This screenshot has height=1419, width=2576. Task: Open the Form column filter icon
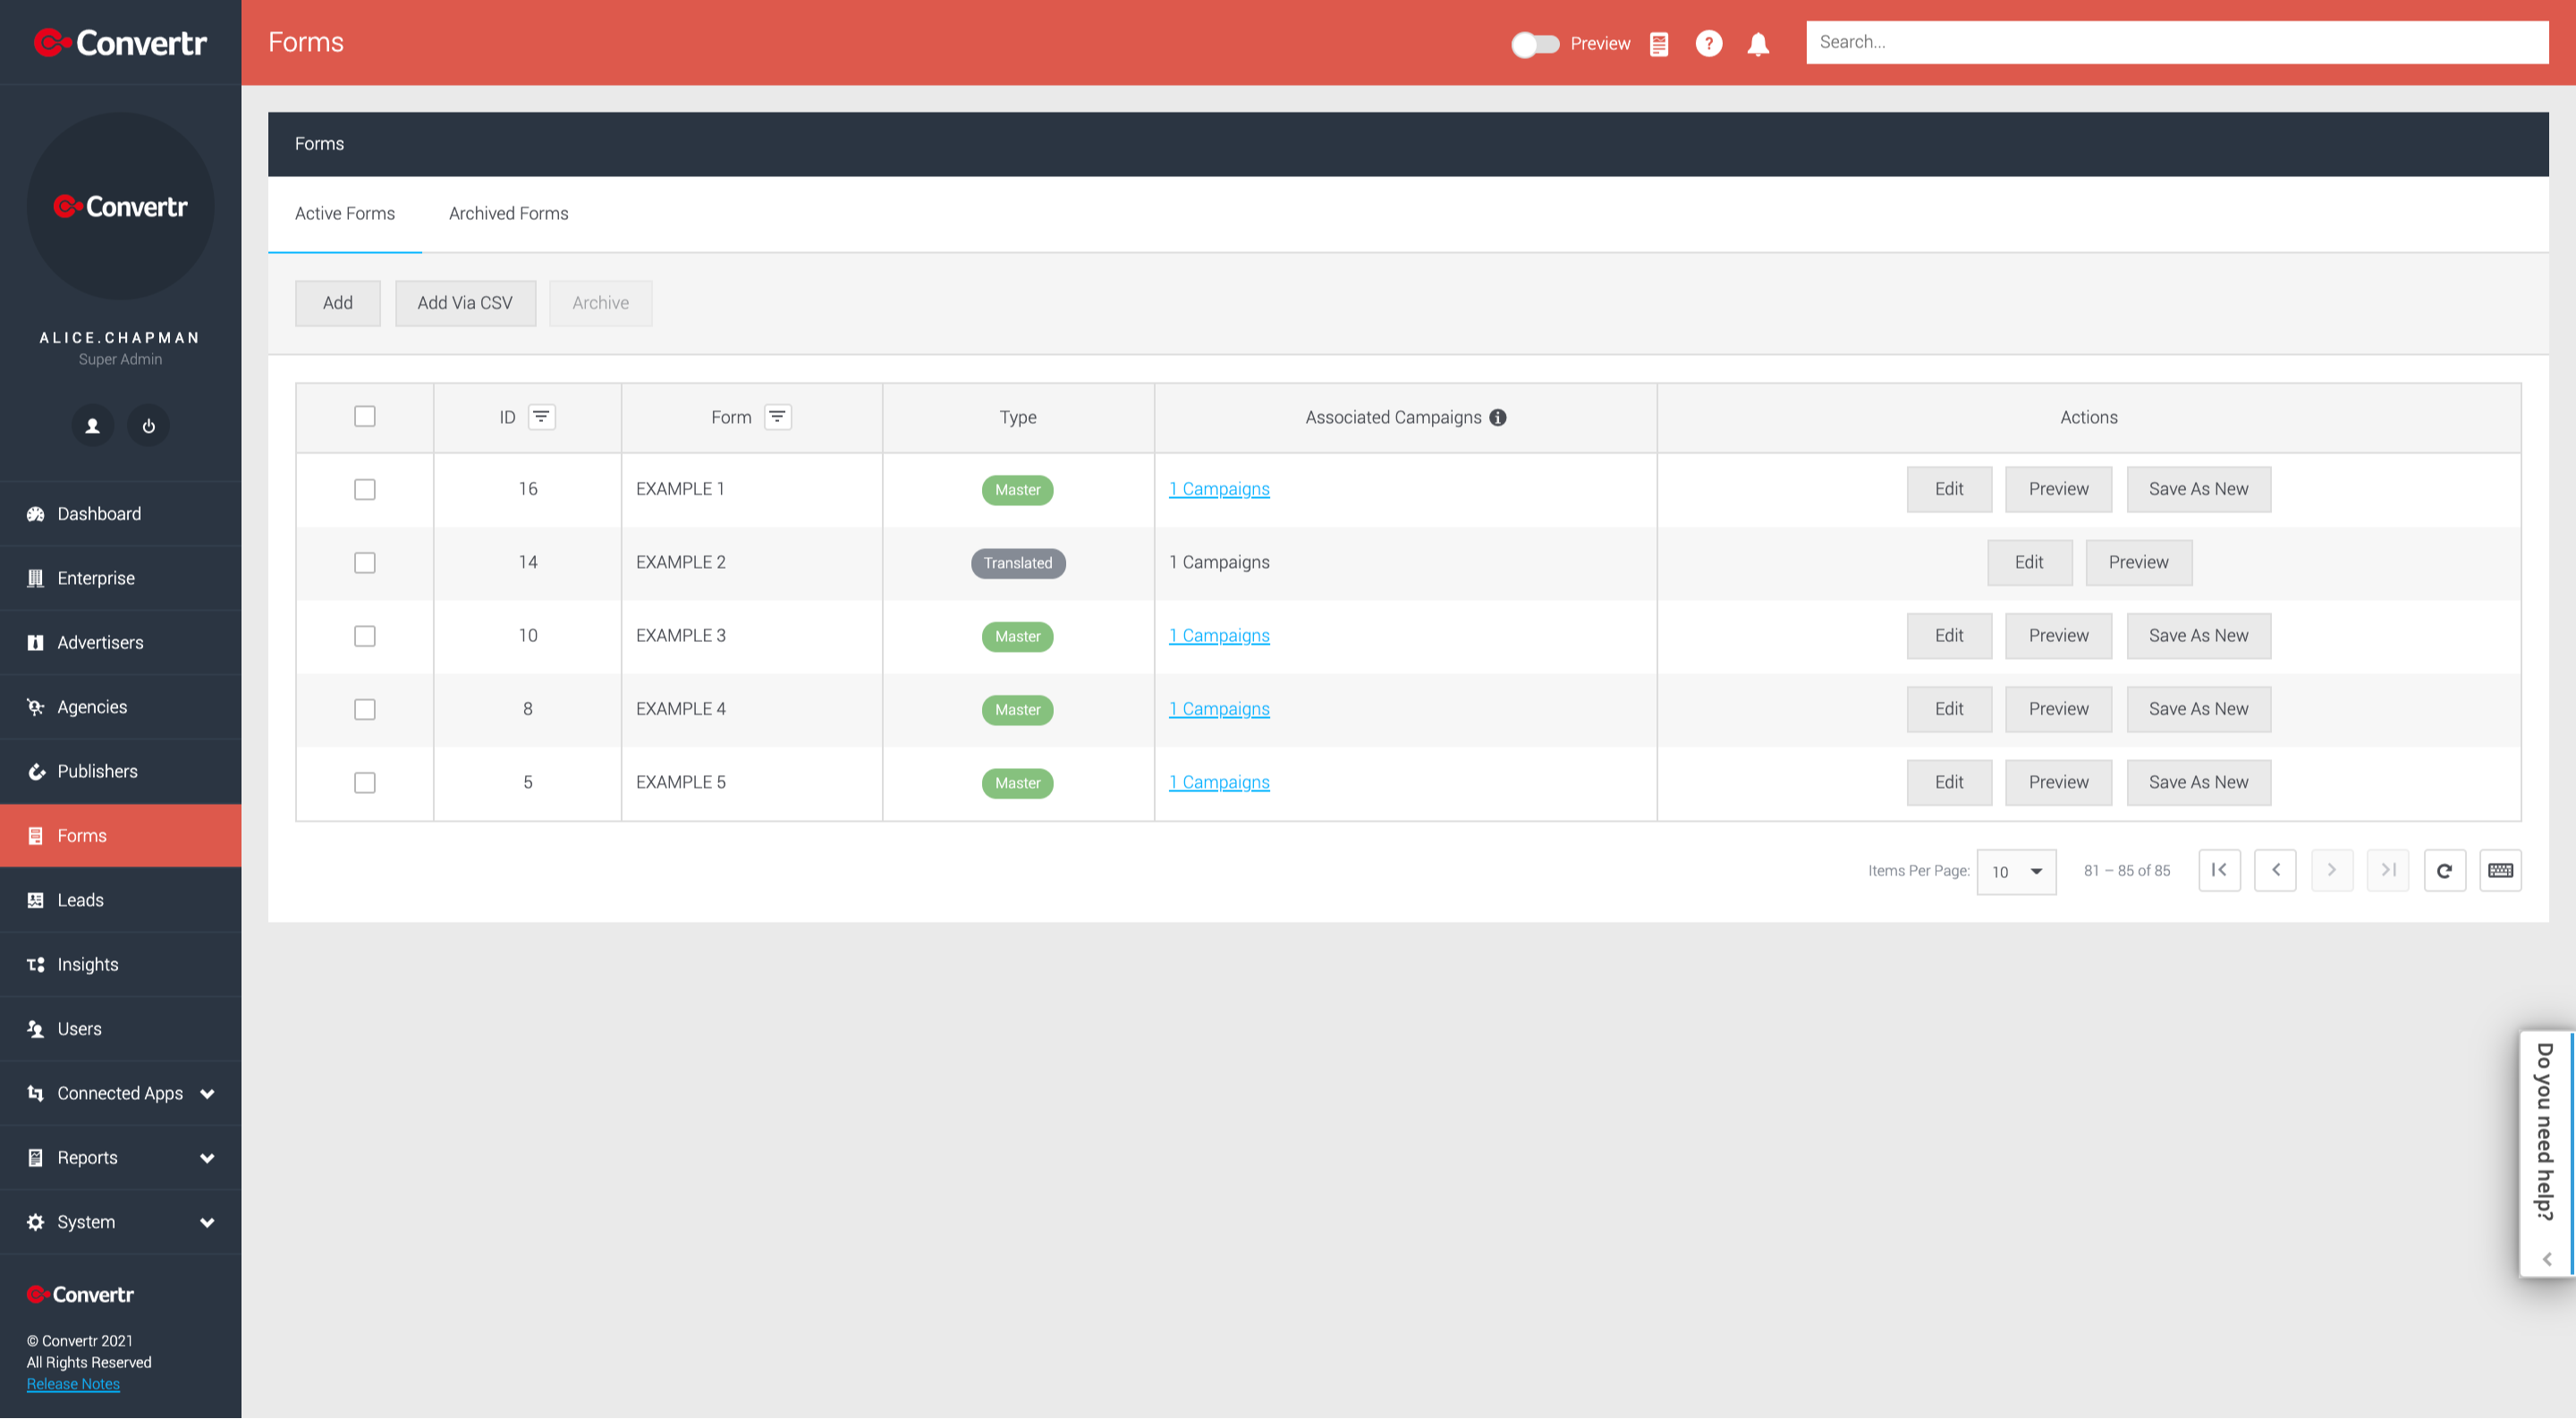777,417
